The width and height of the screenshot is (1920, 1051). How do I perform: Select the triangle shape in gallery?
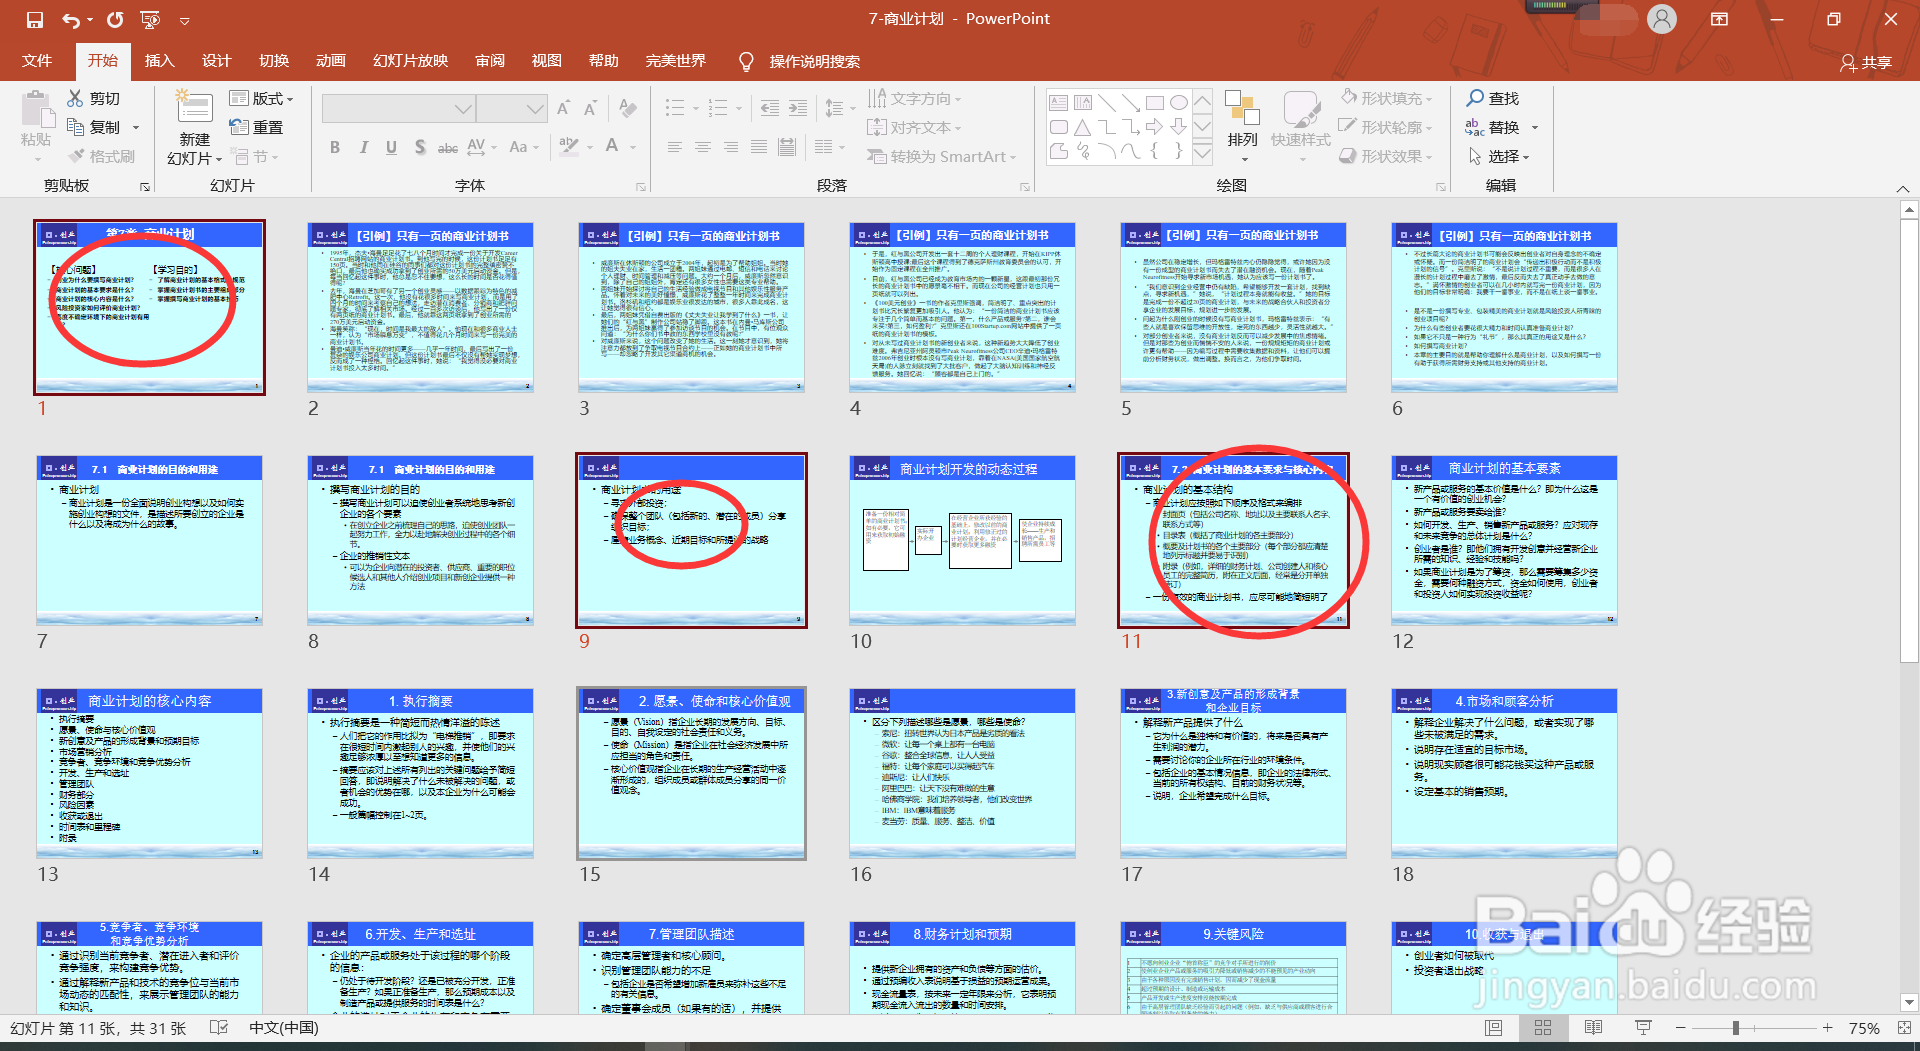1082,127
